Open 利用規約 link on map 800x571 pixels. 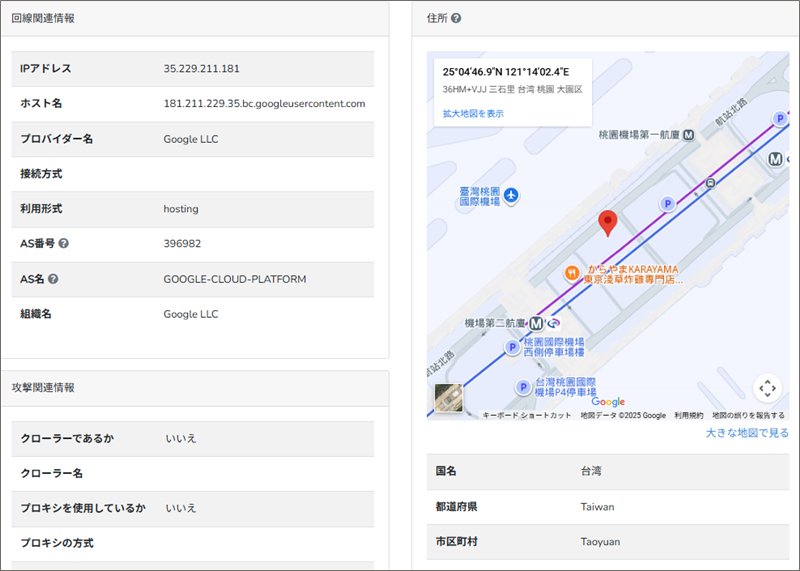coord(688,415)
